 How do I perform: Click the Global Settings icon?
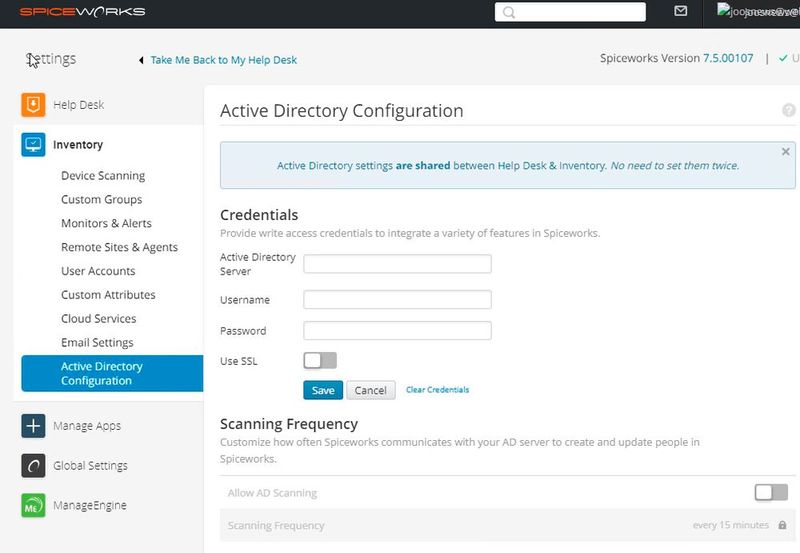point(33,465)
